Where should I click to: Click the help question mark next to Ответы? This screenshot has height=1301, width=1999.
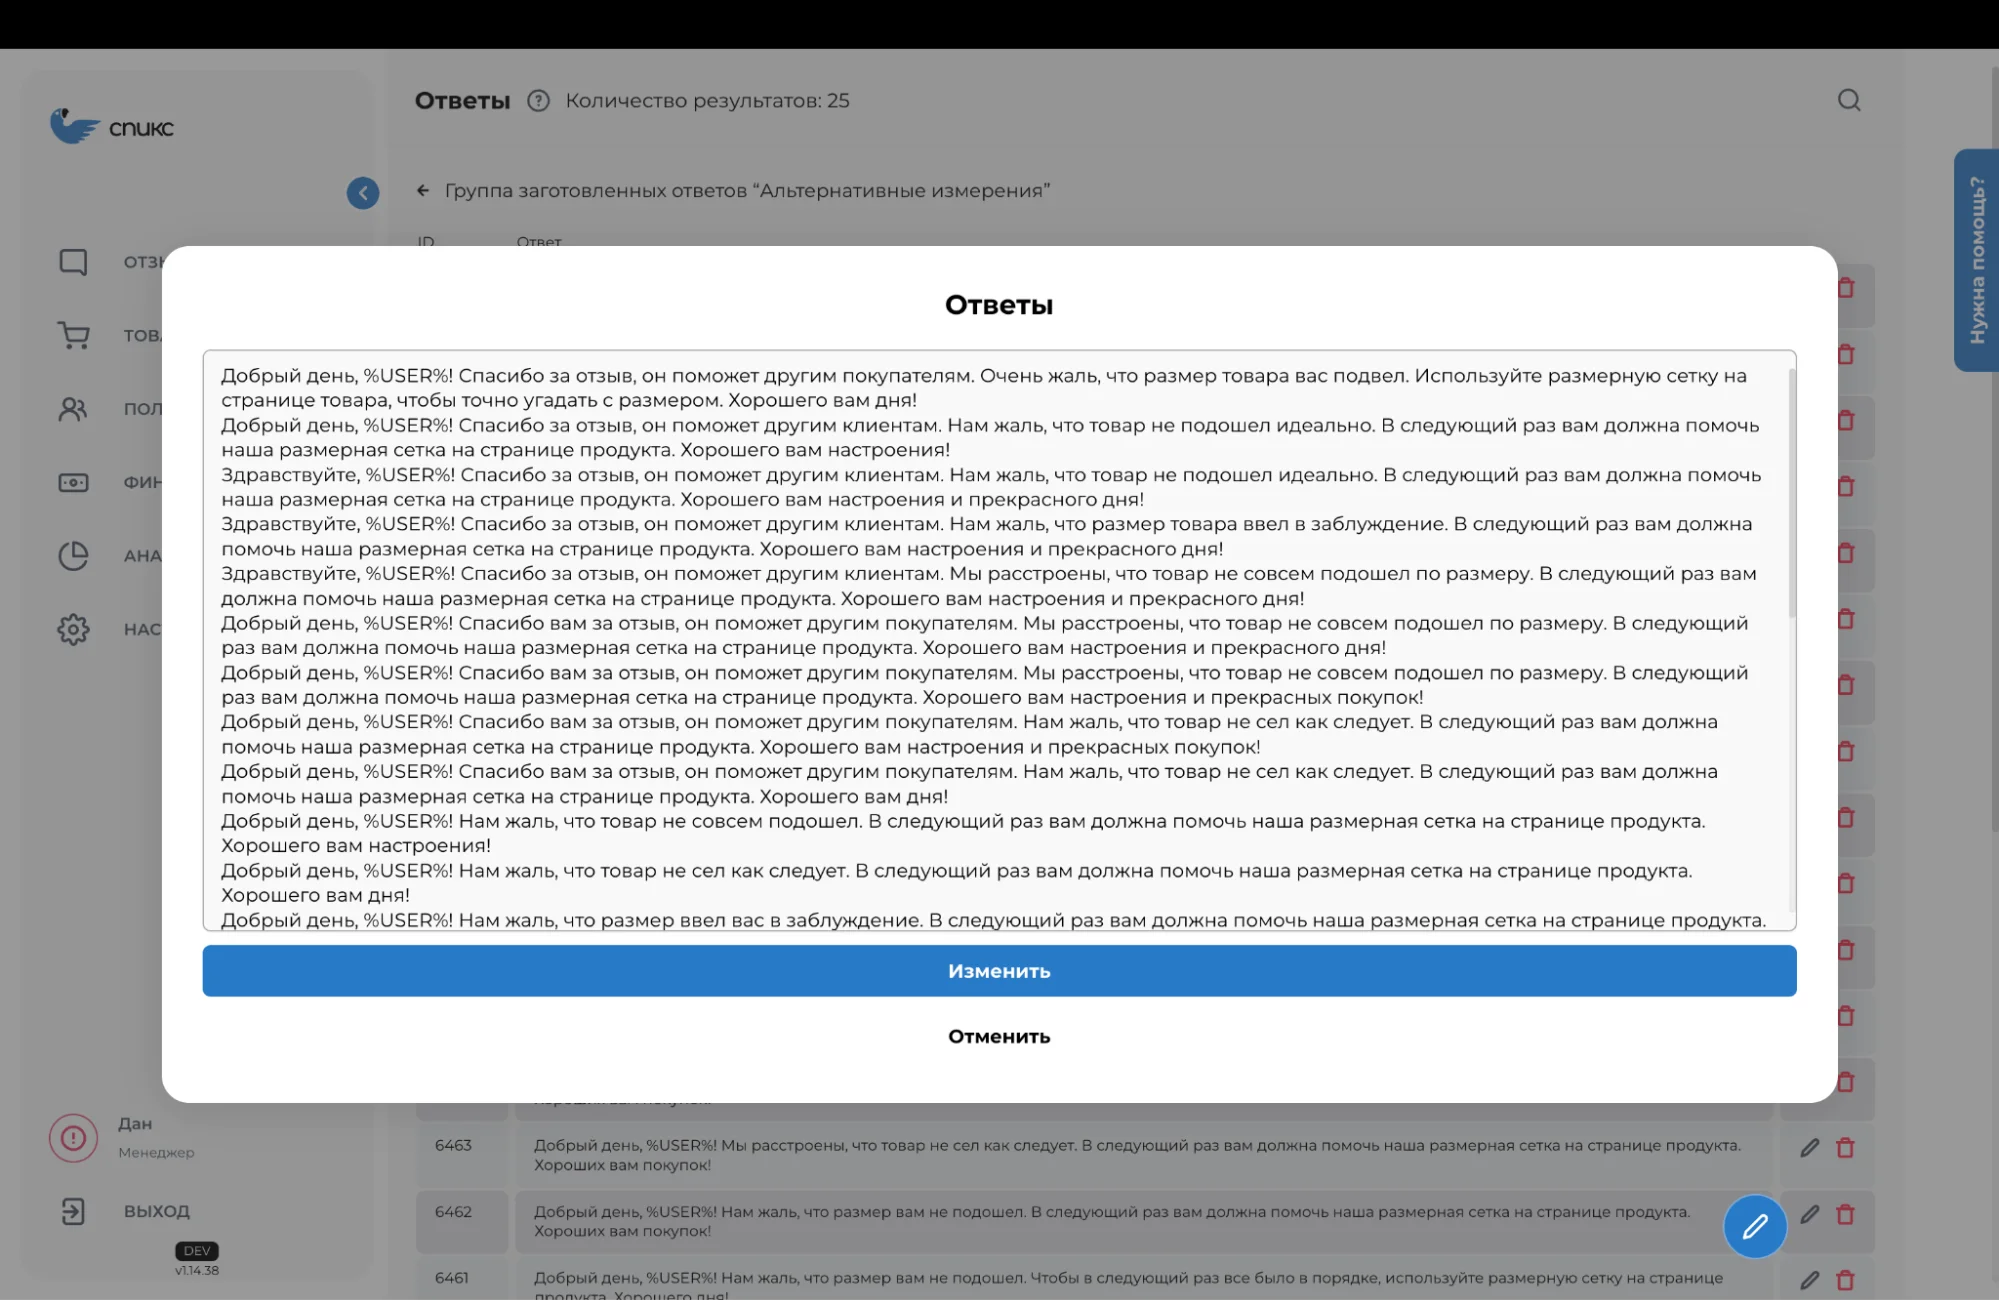pyautogui.click(x=538, y=100)
